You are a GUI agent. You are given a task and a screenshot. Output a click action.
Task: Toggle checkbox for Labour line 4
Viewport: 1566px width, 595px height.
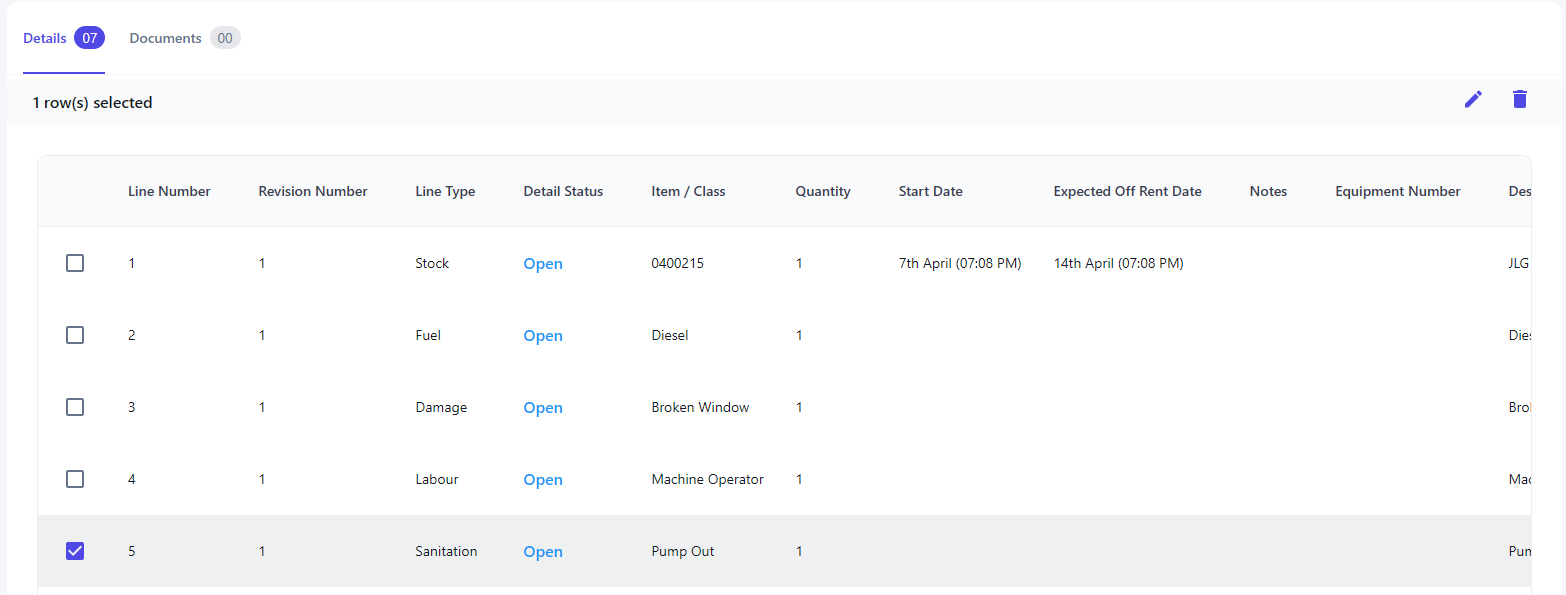point(75,479)
